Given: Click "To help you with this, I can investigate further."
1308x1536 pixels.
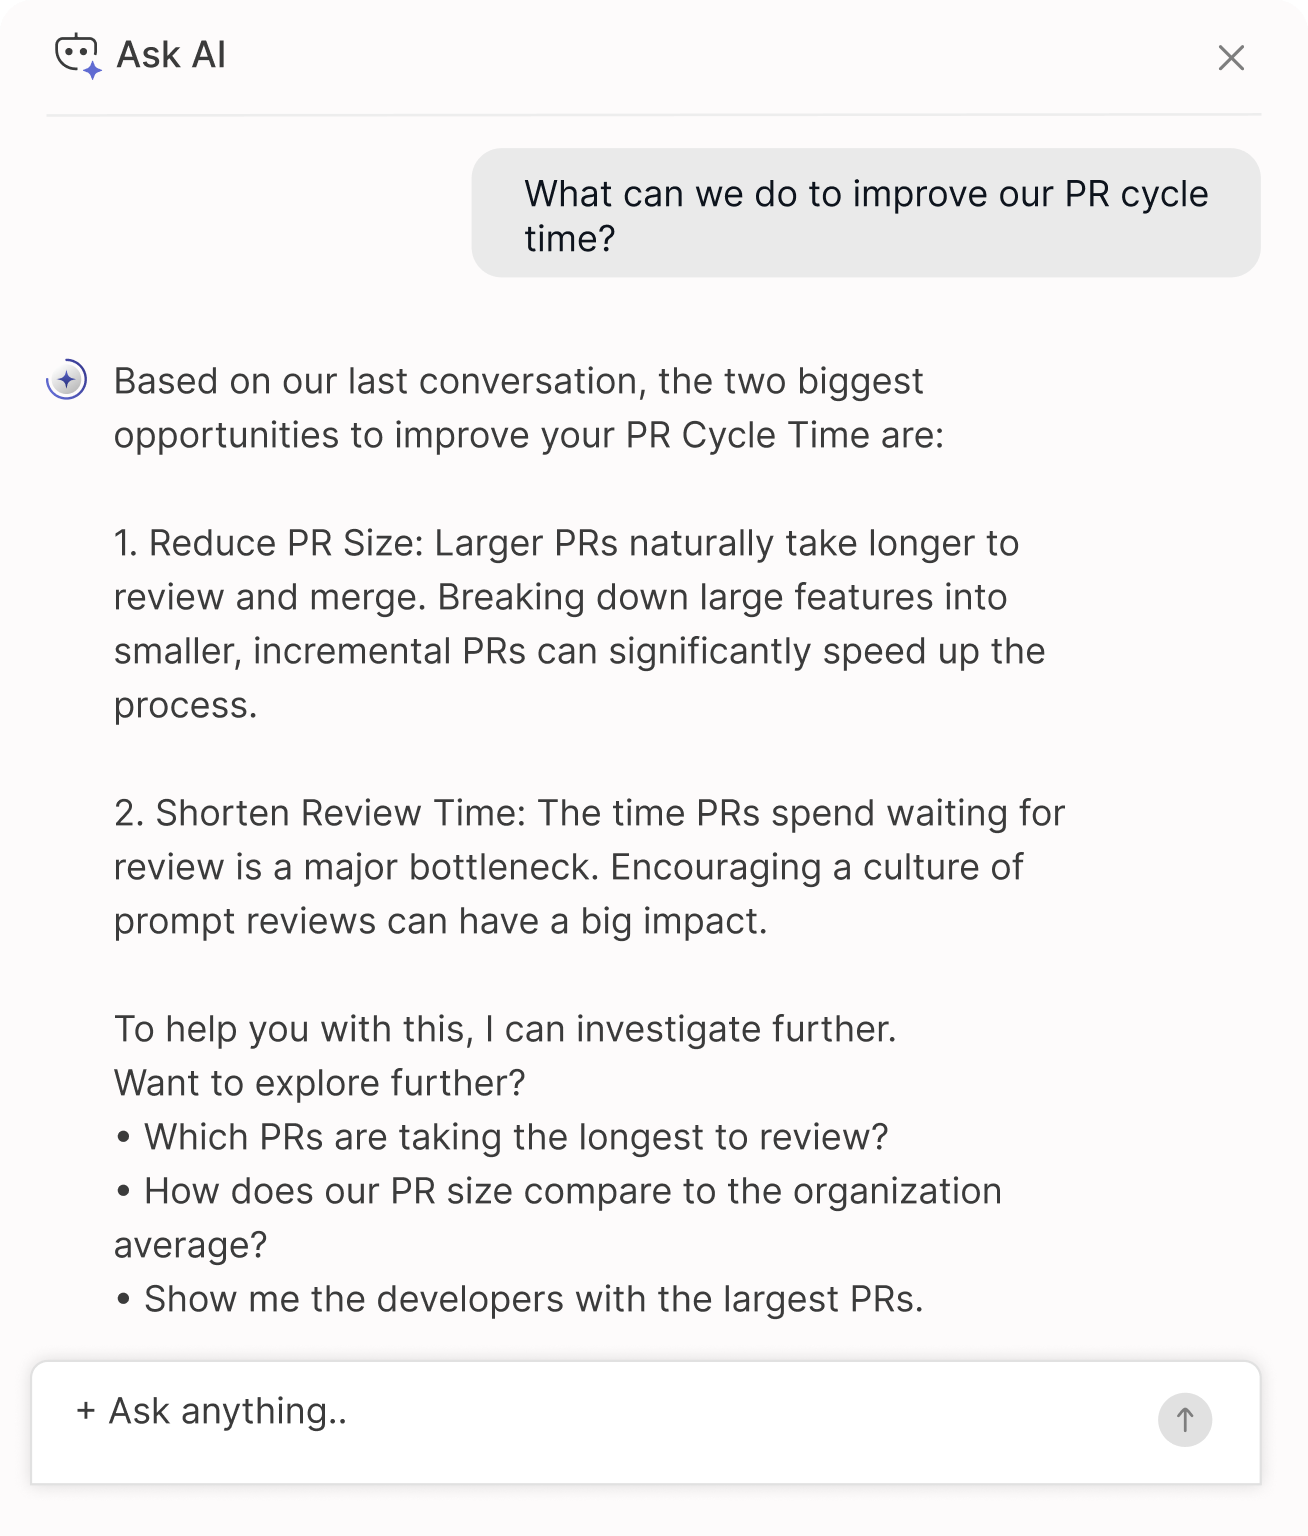Looking at the screenshot, I should pyautogui.click(x=505, y=1029).
